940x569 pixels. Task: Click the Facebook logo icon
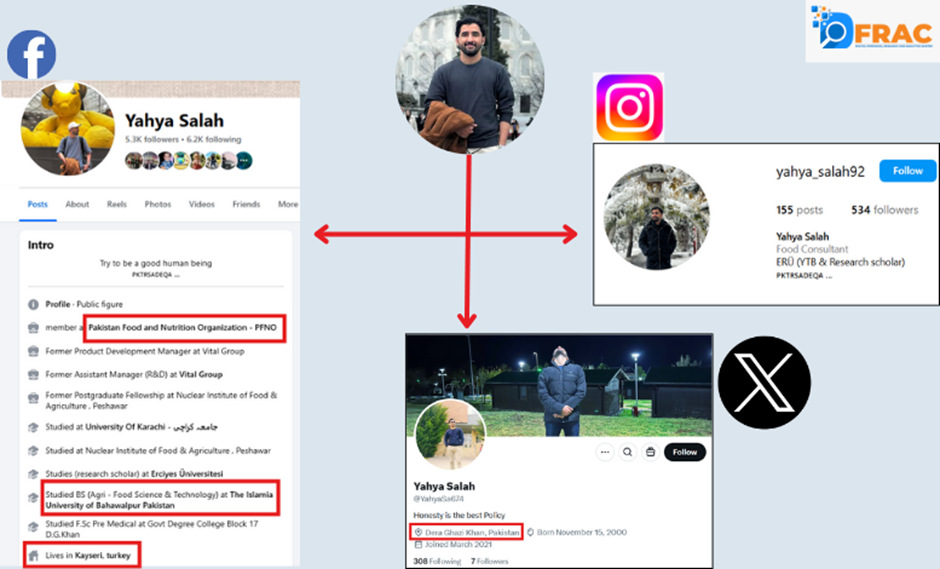point(32,55)
